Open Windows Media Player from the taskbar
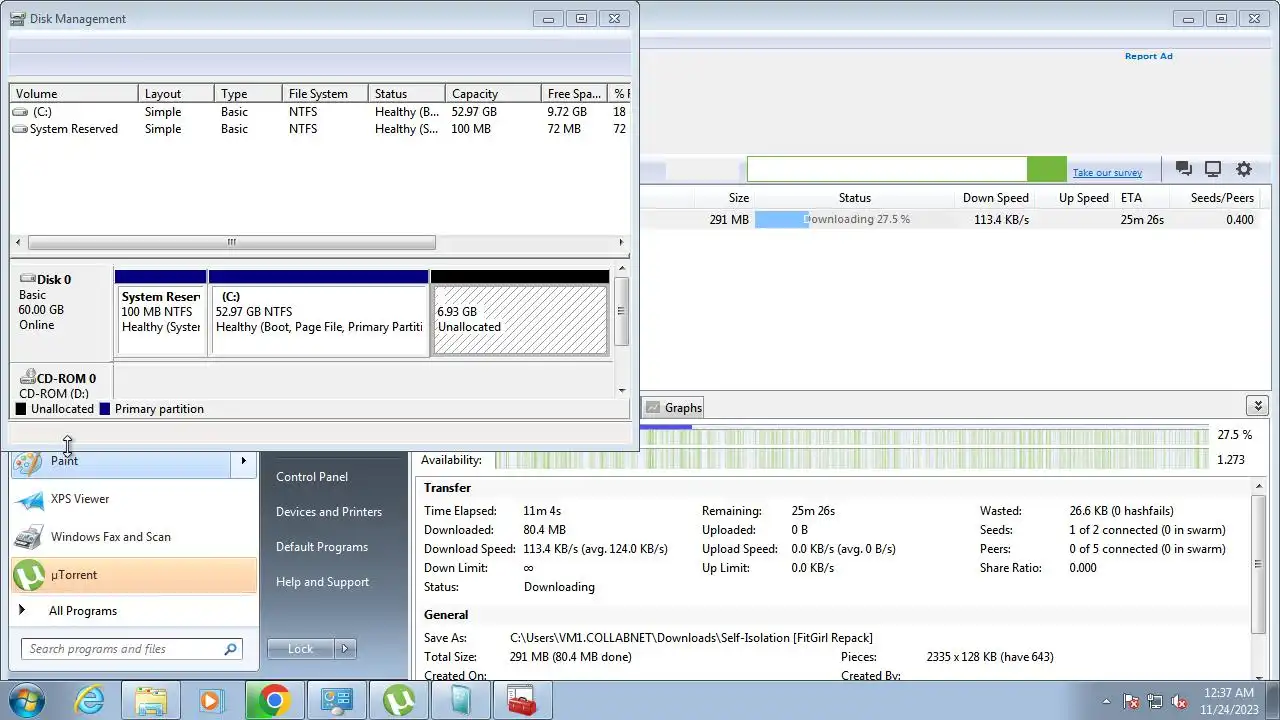The height and width of the screenshot is (720, 1280). 212,700
